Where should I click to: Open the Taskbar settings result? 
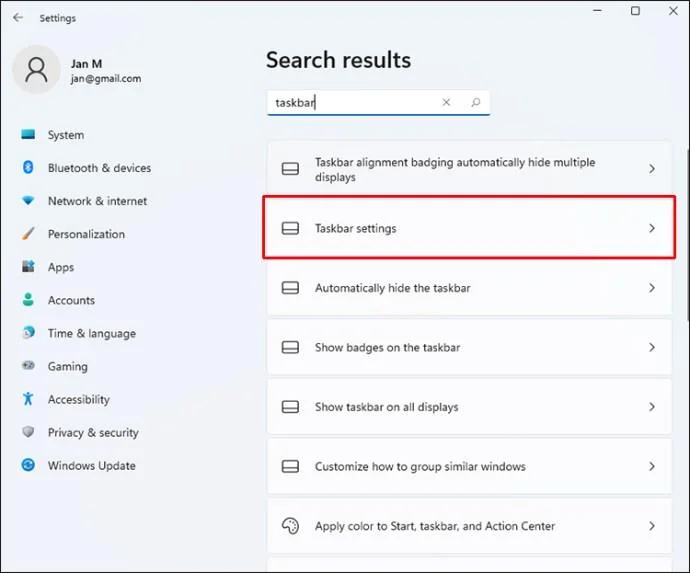469,228
